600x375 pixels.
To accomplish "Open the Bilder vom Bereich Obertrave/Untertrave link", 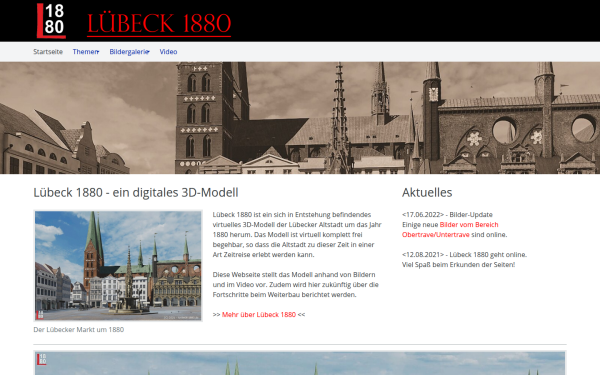I will click(450, 230).
